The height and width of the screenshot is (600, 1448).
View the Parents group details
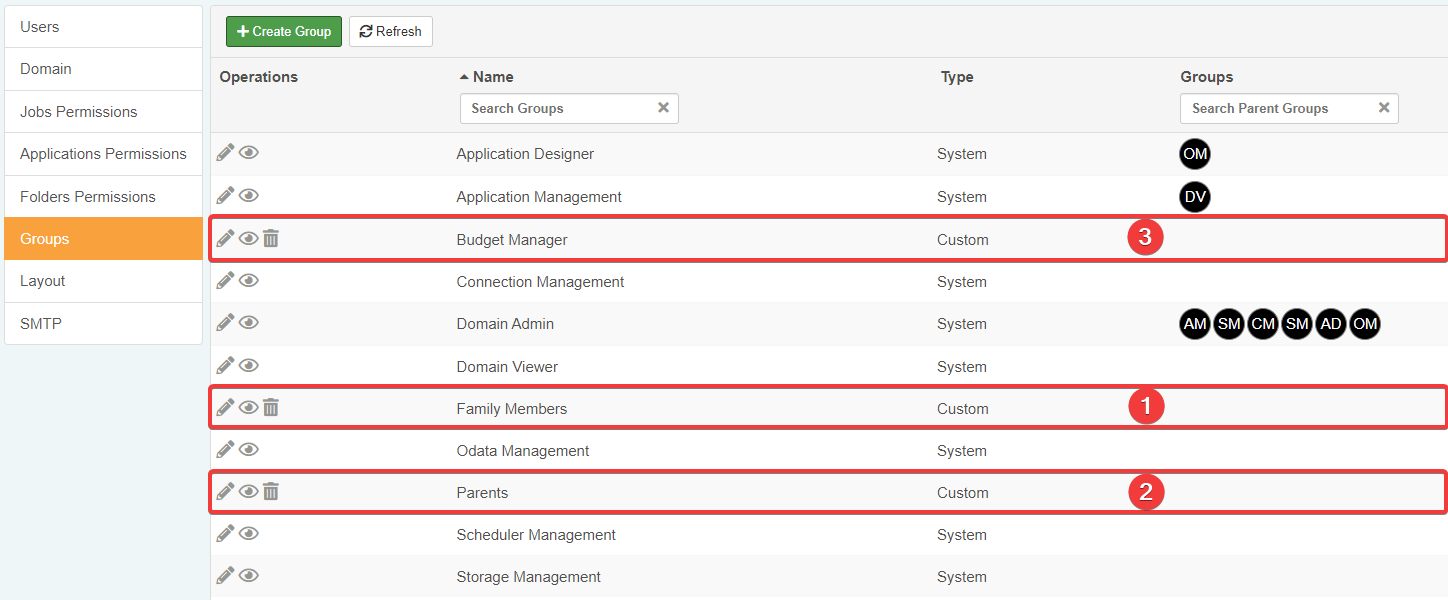coord(249,491)
